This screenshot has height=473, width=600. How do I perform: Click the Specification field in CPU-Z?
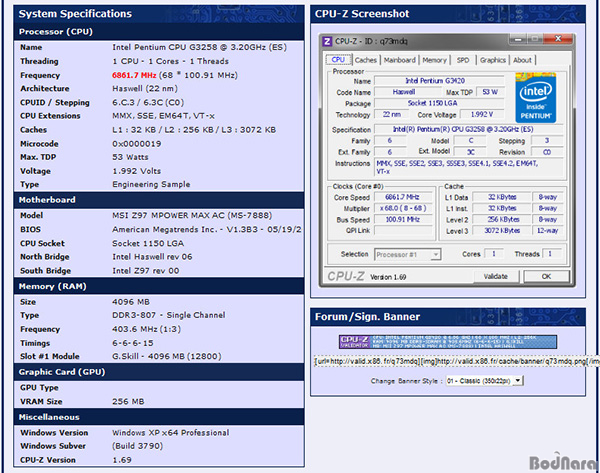point(468,129)
